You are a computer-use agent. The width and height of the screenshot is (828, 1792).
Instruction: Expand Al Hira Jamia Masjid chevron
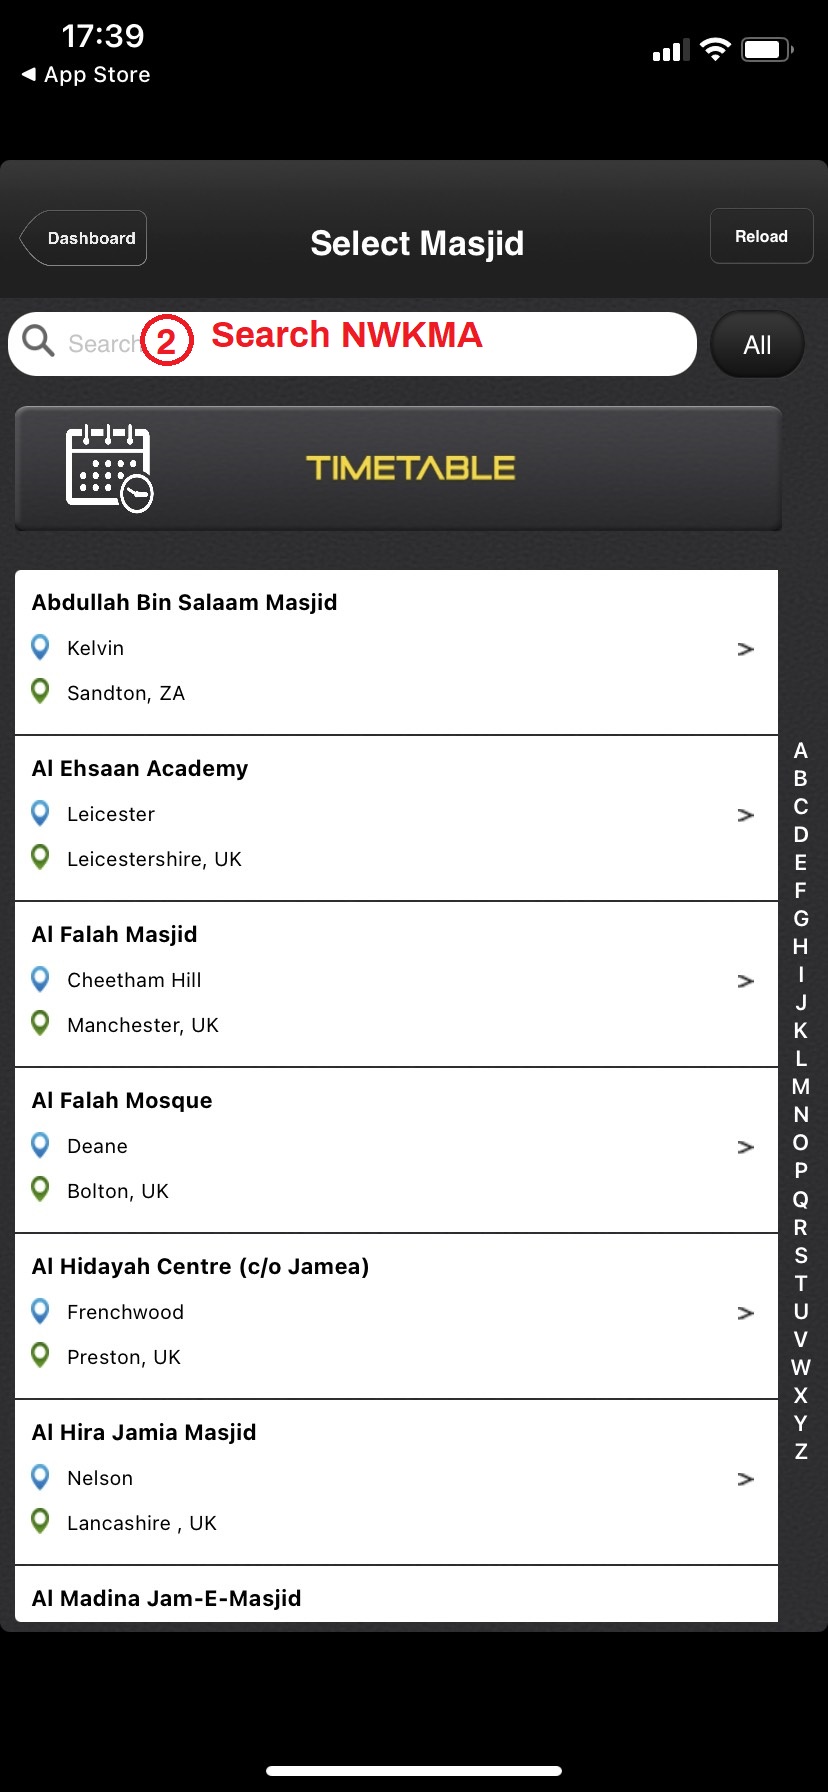pyautogui.click(x=745, y=1479)
